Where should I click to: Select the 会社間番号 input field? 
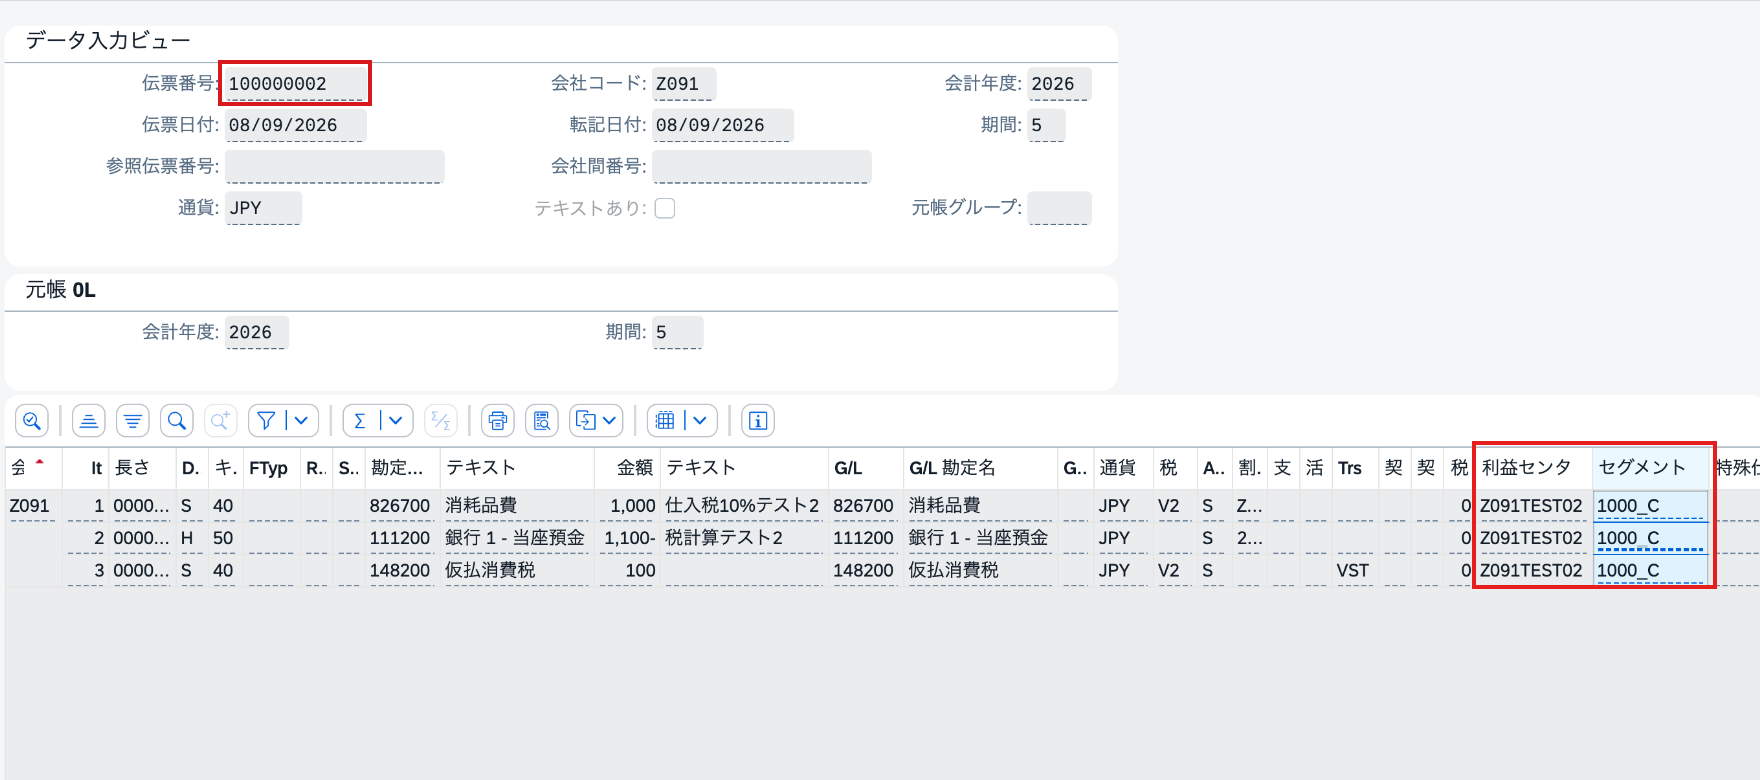[x=762, y=167]
